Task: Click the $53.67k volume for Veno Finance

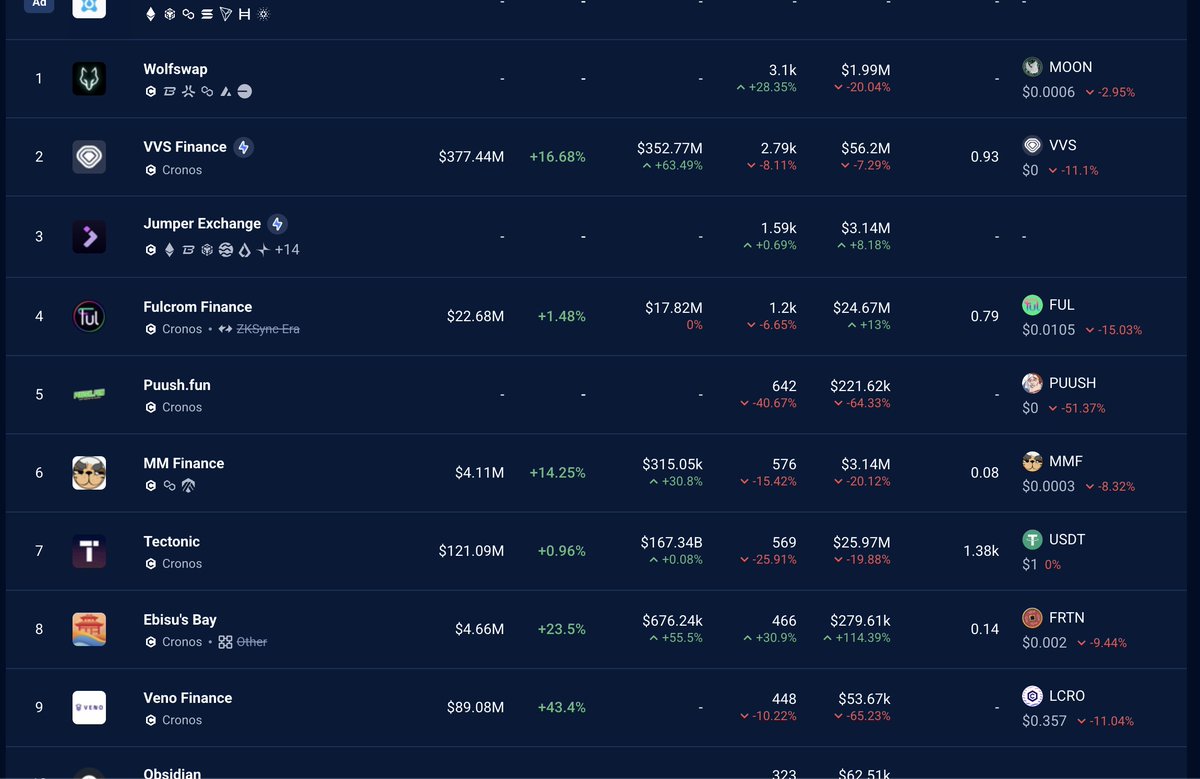Action: (x=864, y=698)
